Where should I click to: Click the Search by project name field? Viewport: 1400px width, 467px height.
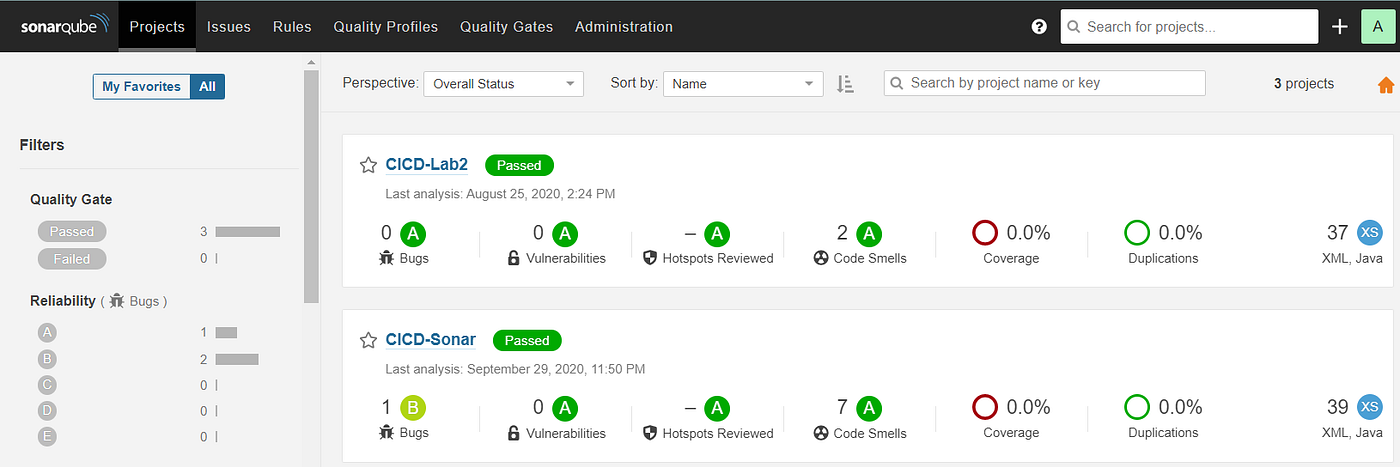pyautogui.click(x=1045, y=83)
